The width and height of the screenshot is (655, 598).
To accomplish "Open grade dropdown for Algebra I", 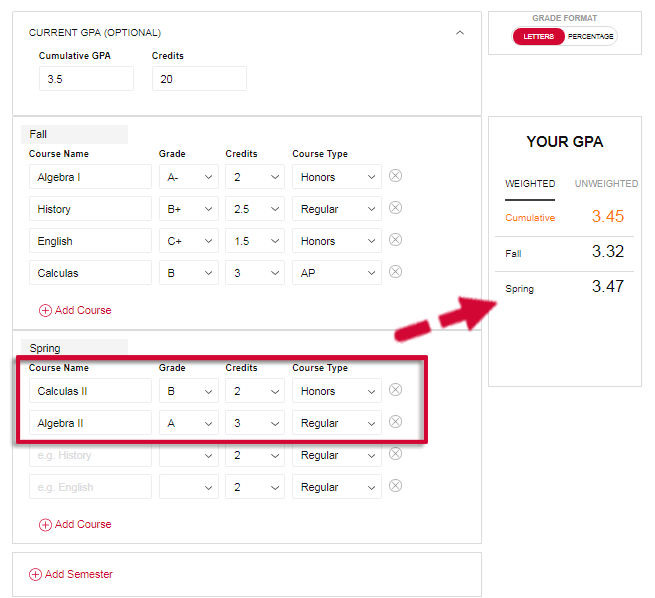I will tap(189, 177).
